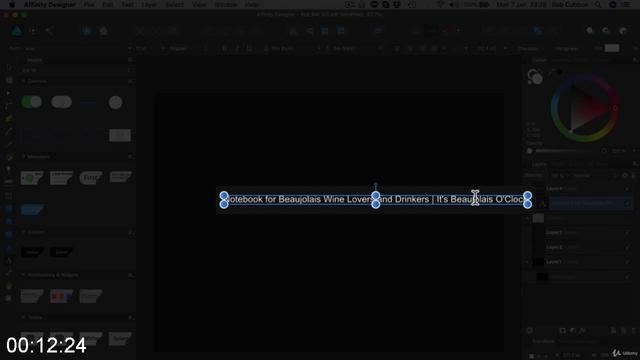This screenshot has height=360, width=640.
Task: Toggle bold formatting
Action: click(224, 48)
